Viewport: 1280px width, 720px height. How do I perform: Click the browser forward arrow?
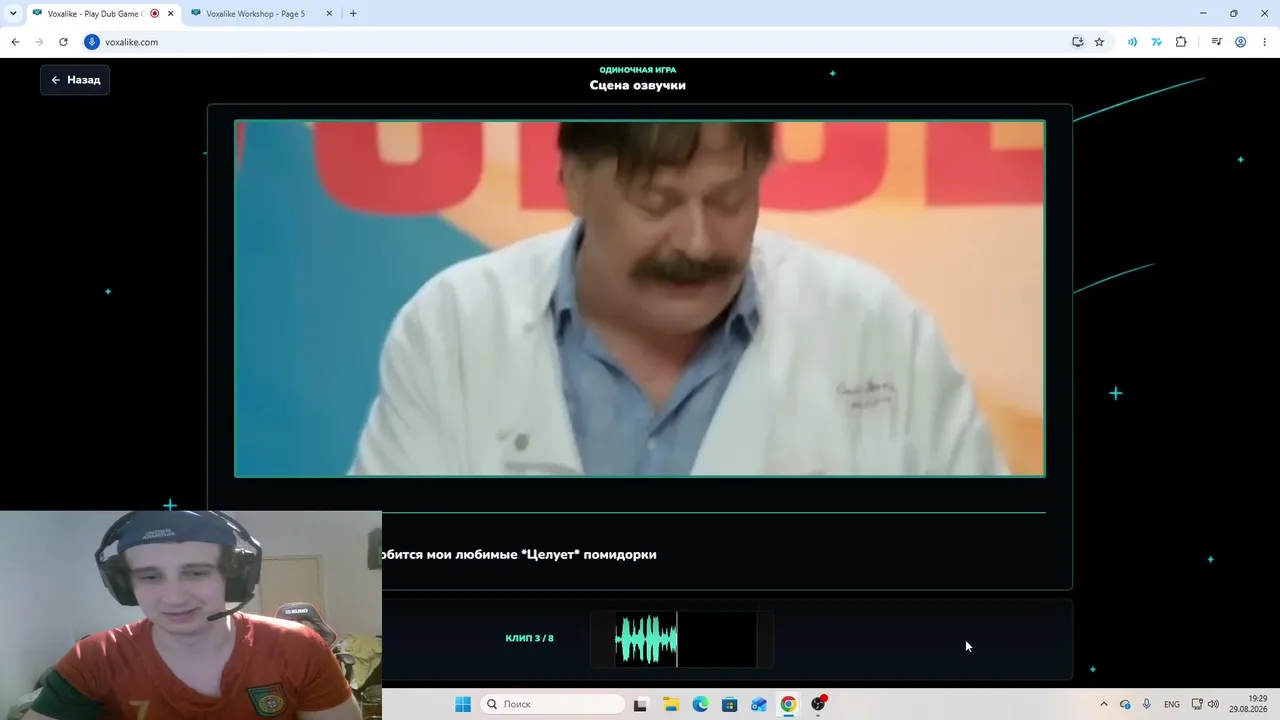point(39,42)
